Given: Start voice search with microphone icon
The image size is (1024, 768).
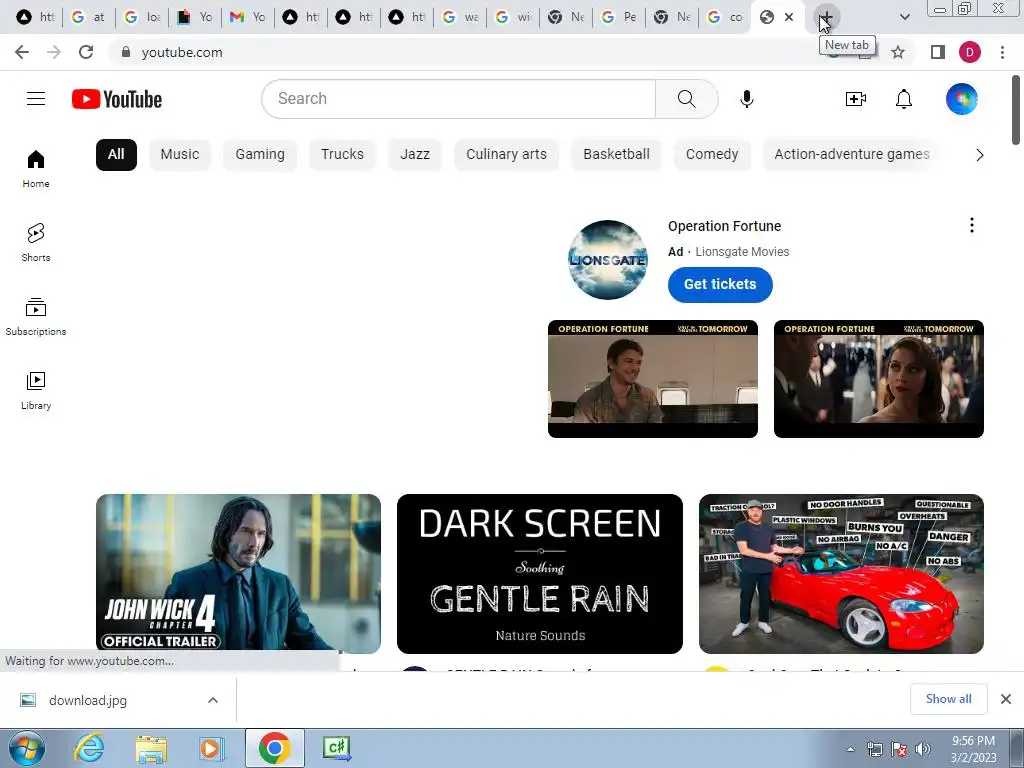Looking at the screenshot, I should pyautogui.click(x=746, y=99).
